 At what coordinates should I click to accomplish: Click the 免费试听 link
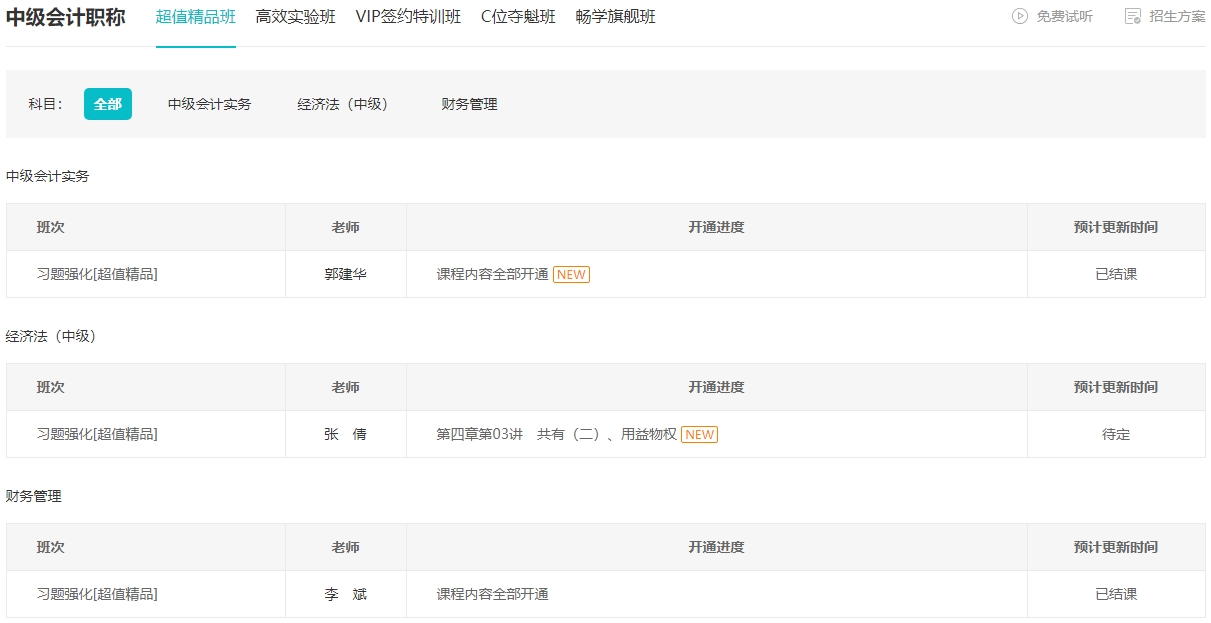click(x=1064, y=16)
